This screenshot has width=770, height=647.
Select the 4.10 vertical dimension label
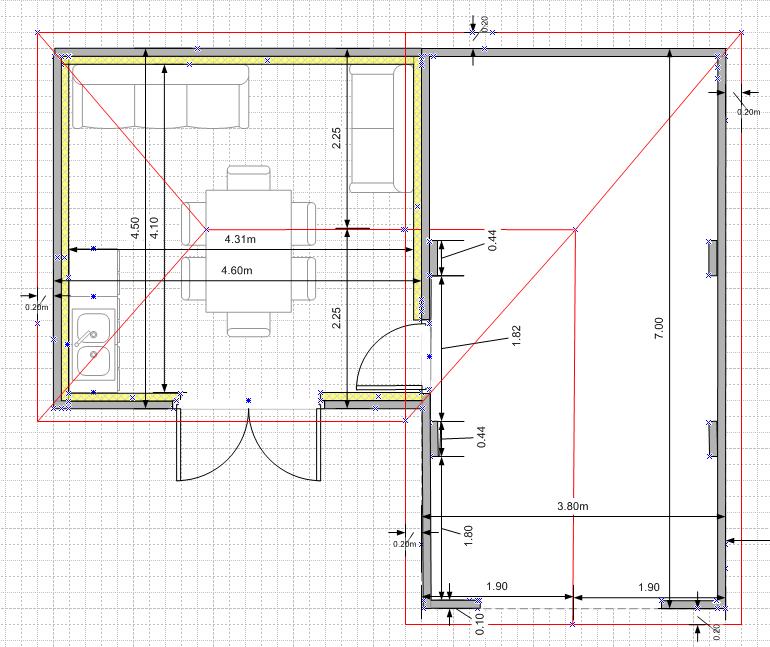point(153,227)
